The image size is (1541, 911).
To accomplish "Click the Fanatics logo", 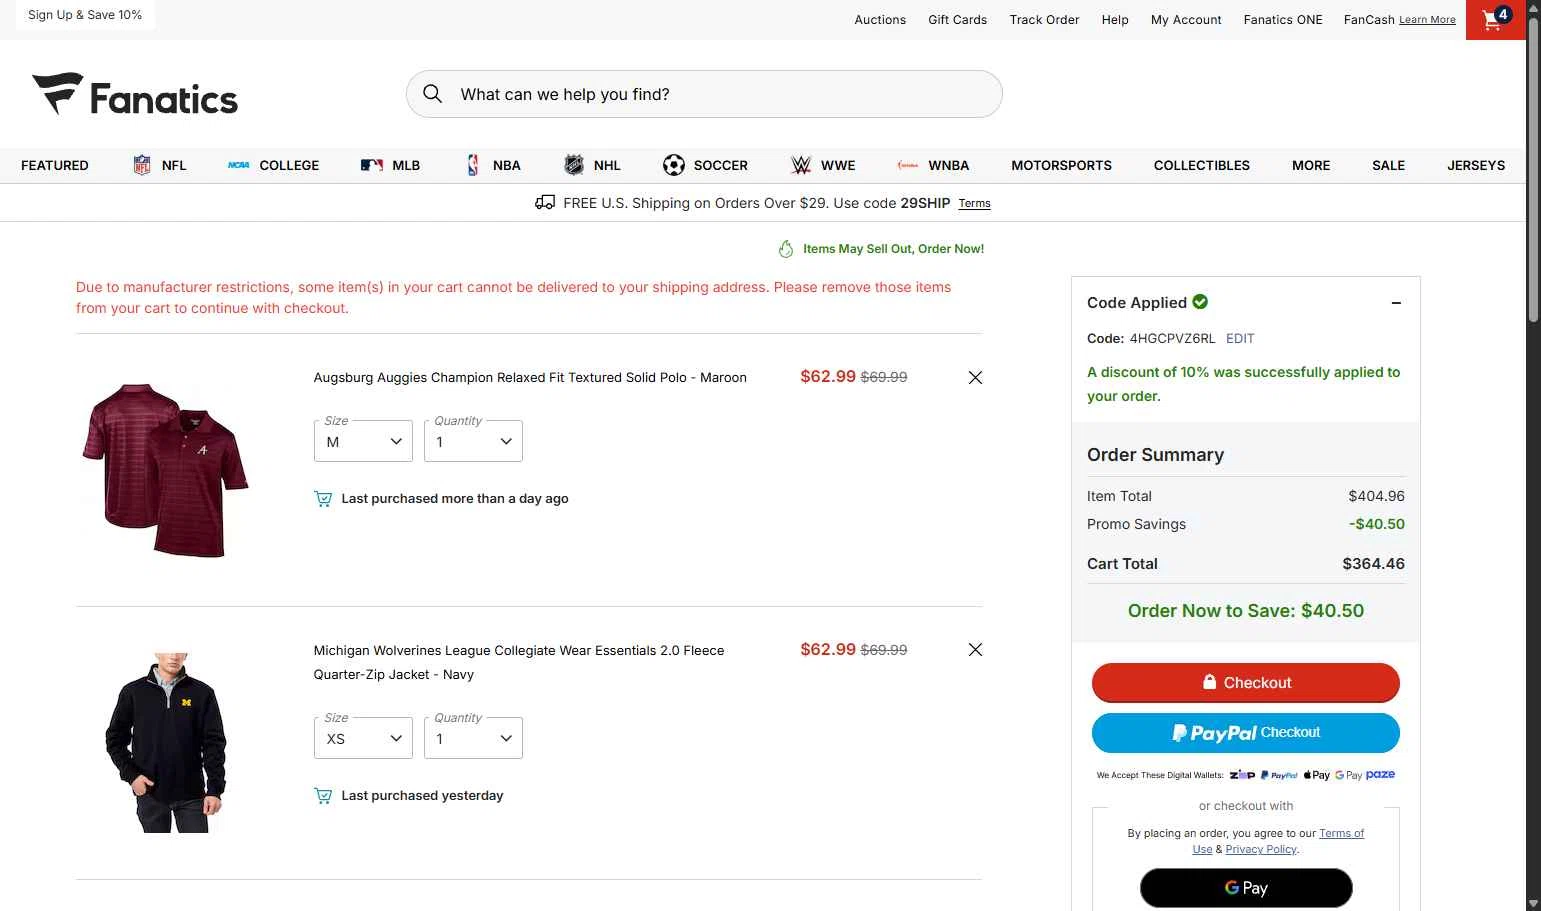I will click(135, 96).
